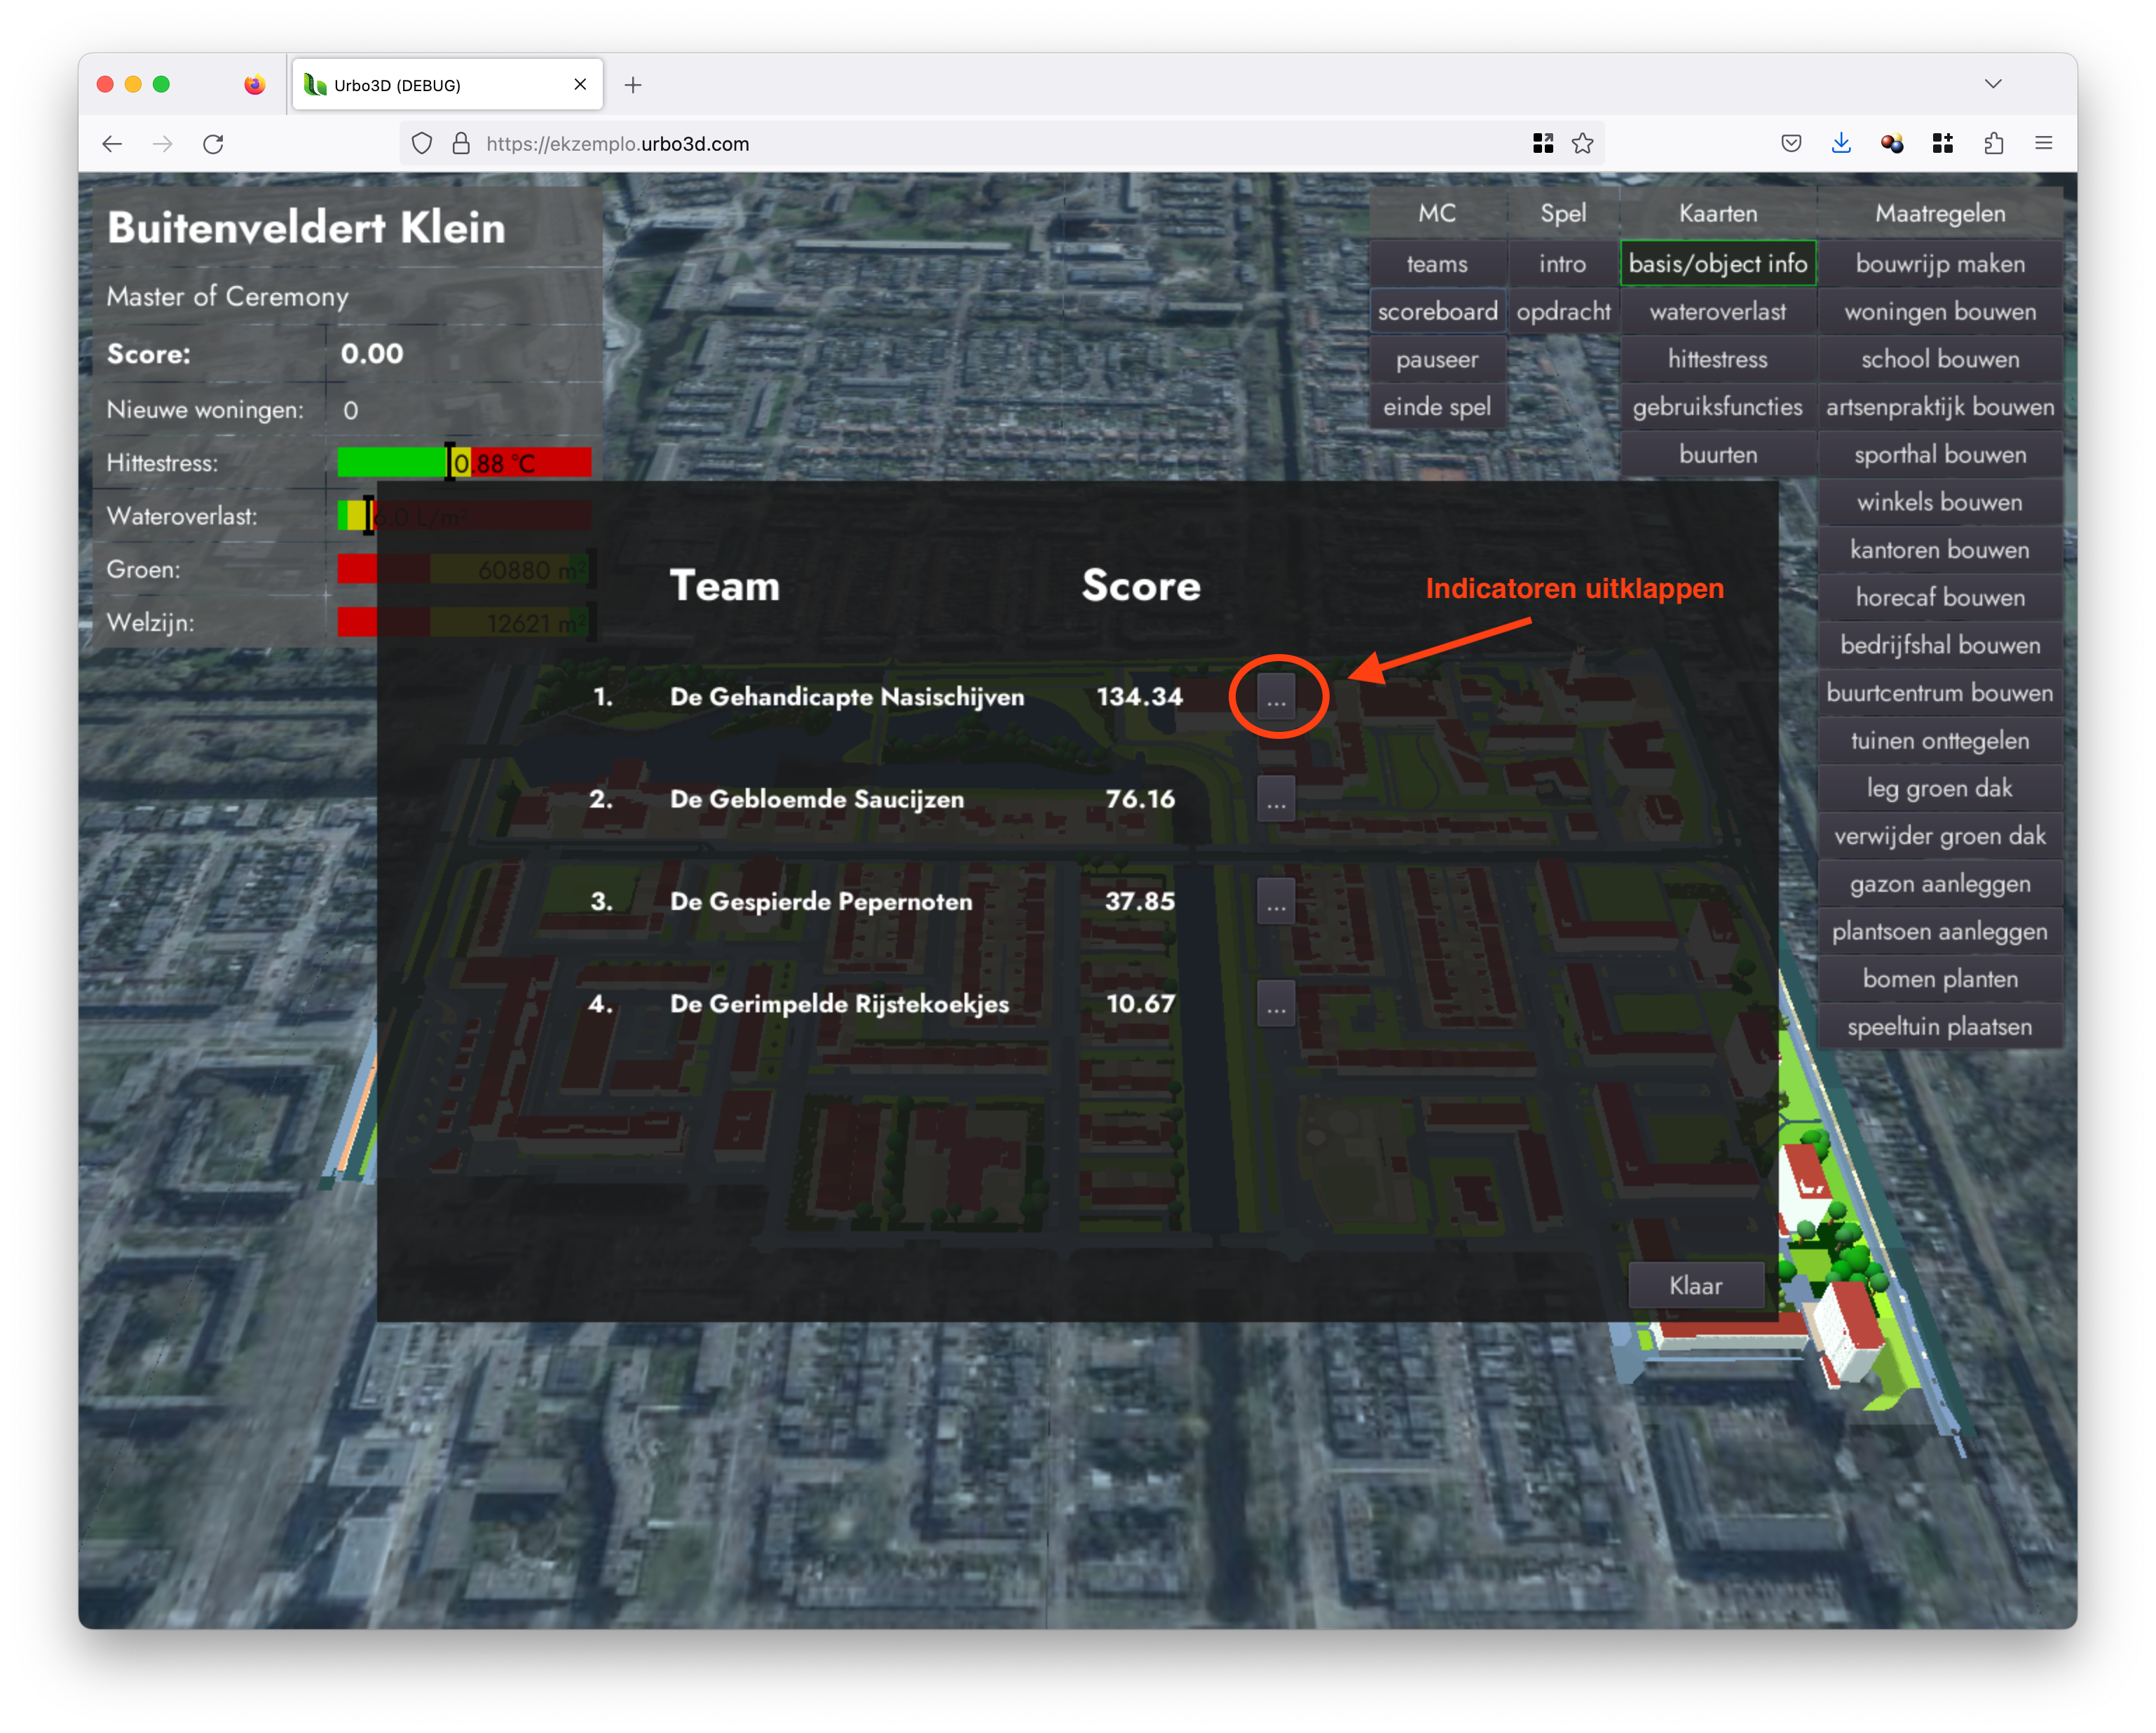Select the basis/object info map
The image size is (2156, 1733).
(x=1718, y=264)
